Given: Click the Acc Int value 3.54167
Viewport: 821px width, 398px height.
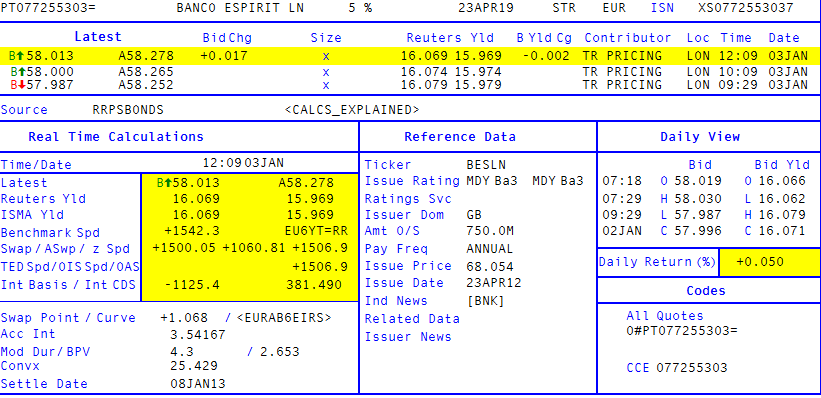Looking at the screenshot, I should pos(198,335).
